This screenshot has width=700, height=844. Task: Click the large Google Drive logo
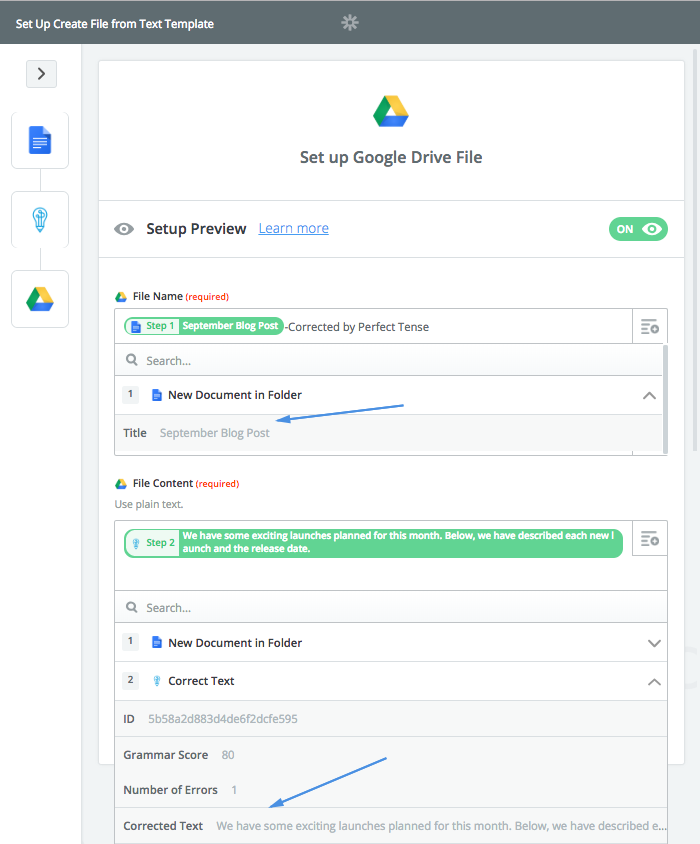[391, 111]
